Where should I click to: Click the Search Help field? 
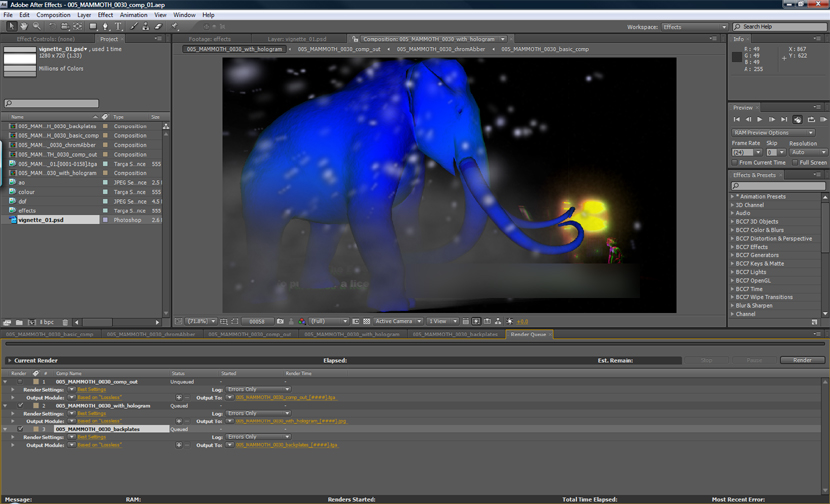tap(779, 26)
